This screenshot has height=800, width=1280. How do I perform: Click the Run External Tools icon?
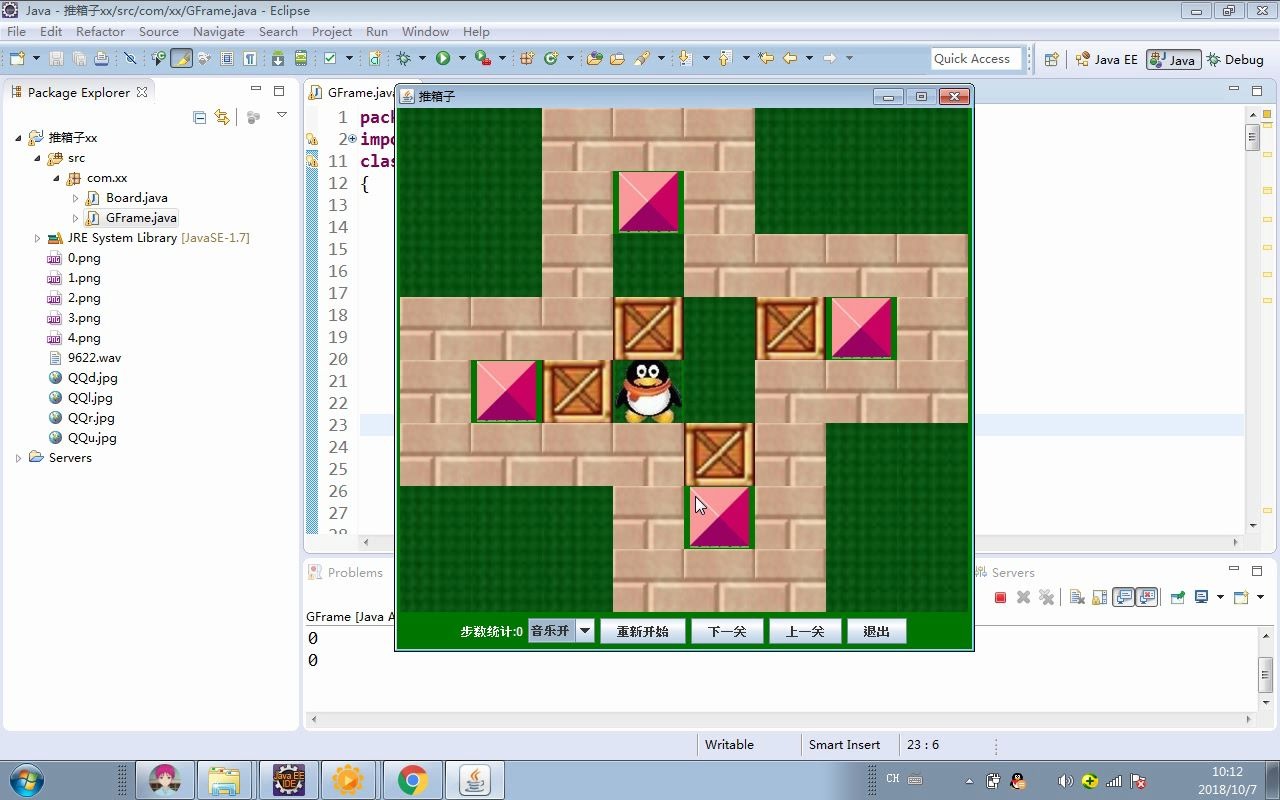point(482,58)
